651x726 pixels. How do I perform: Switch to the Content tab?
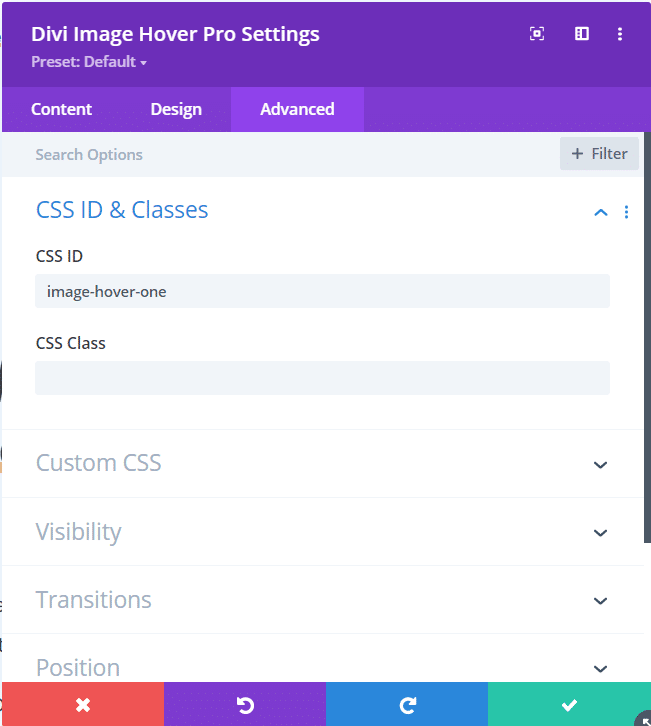pyautogui.click(x=61, y=109)
